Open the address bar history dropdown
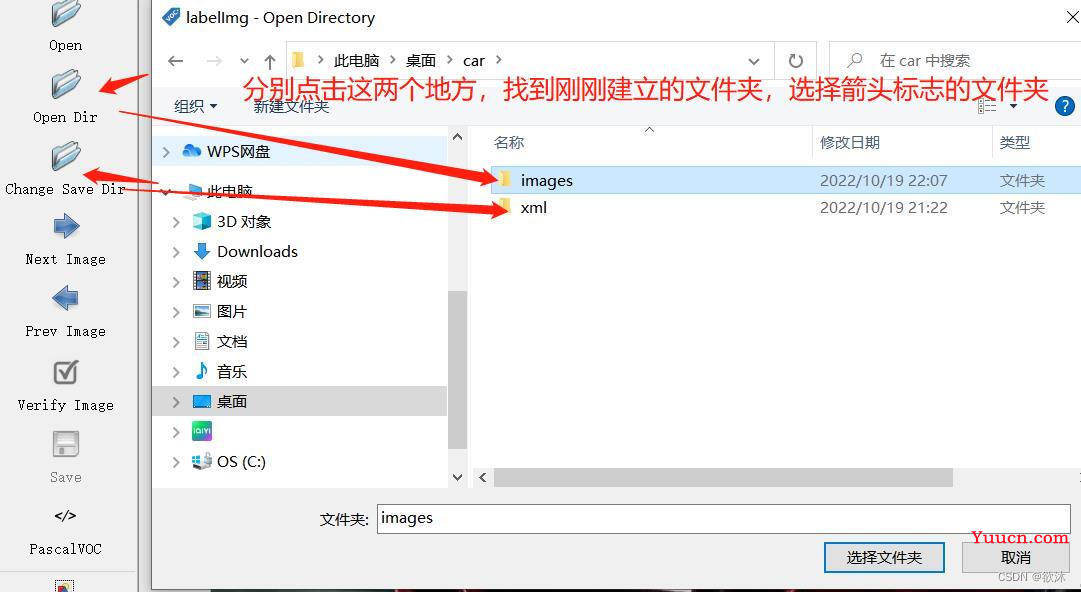This screenshot has width=1081, height=592. click(x=754, y=61)
